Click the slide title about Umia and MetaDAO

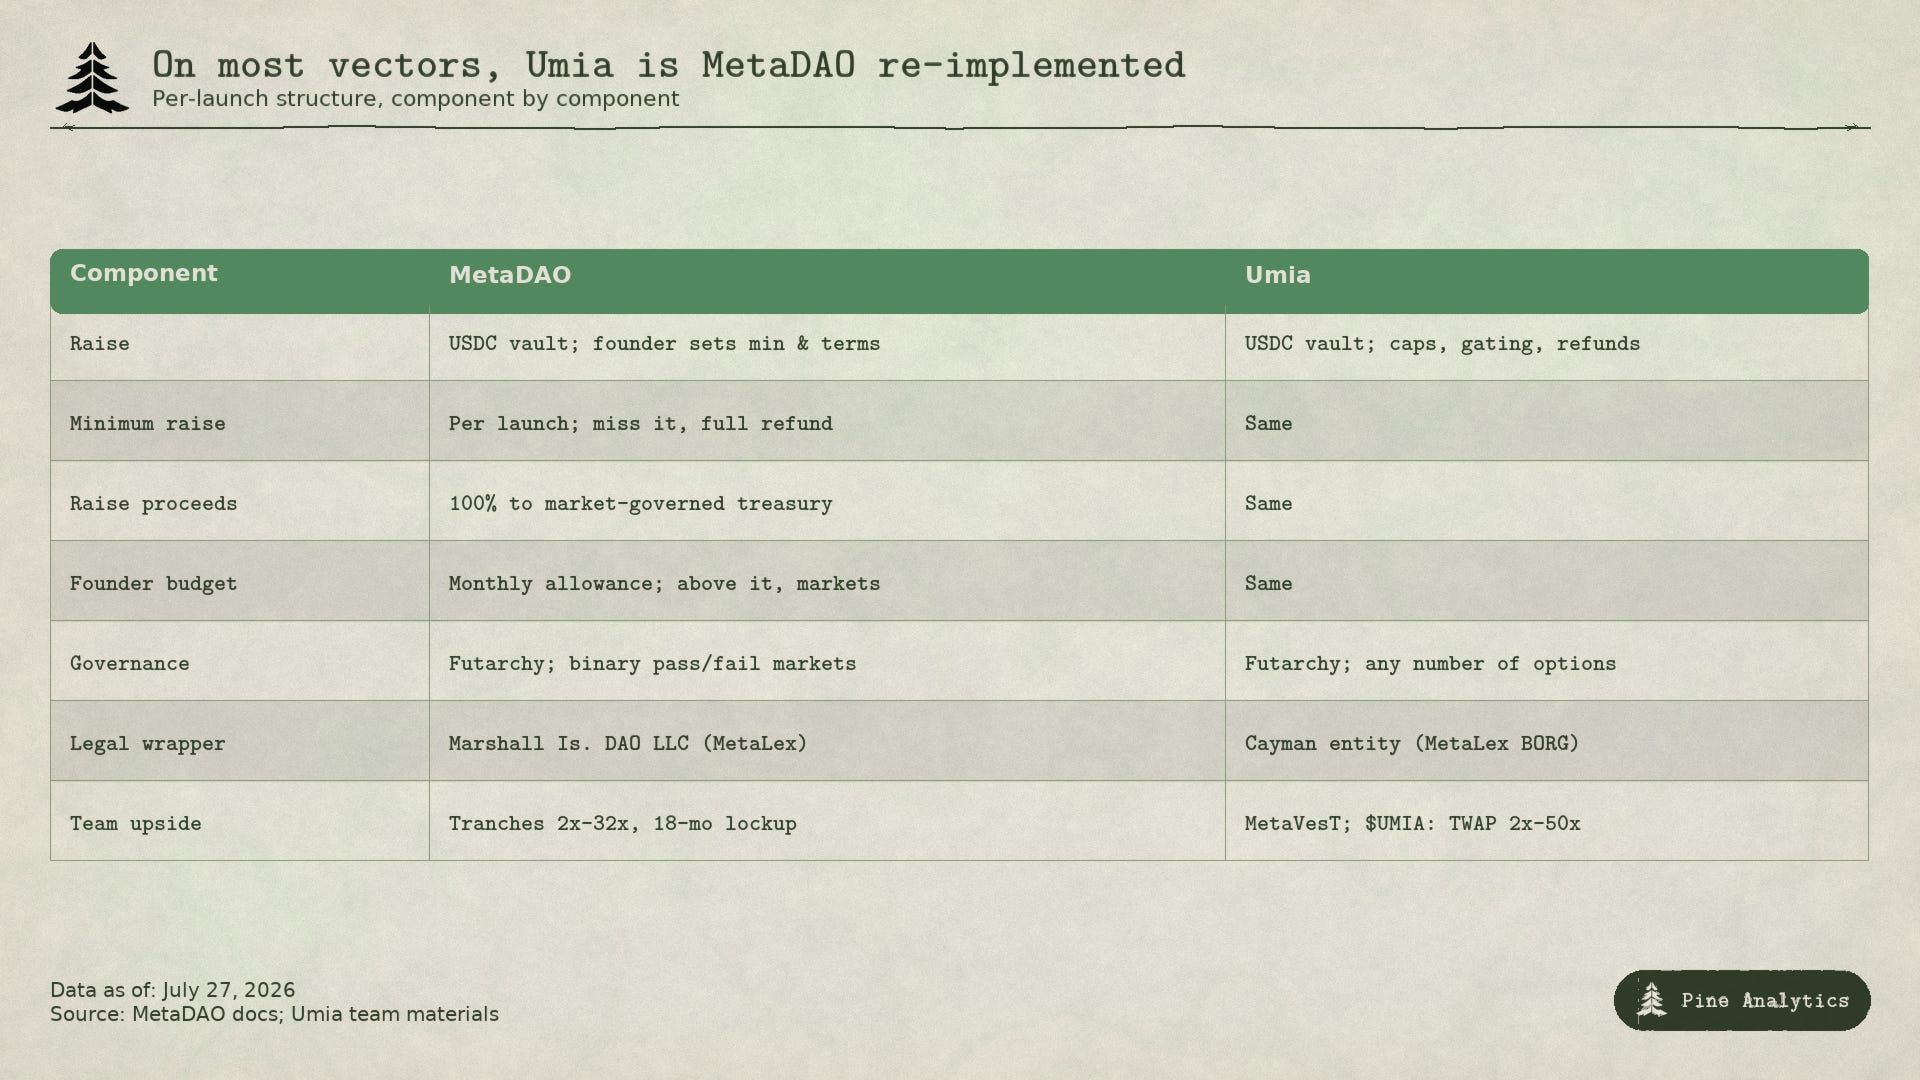point(669,65)
